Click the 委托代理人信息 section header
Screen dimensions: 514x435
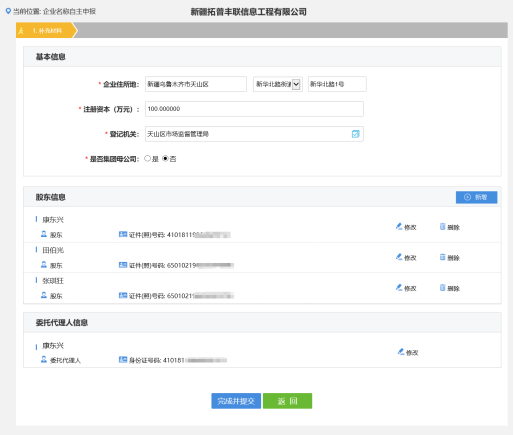(62, 322)
